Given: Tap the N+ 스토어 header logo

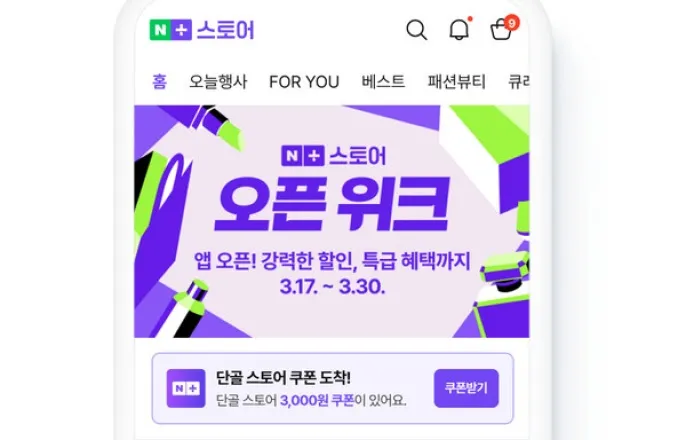Looking at the screenshot, I should (x=202, y=30).
